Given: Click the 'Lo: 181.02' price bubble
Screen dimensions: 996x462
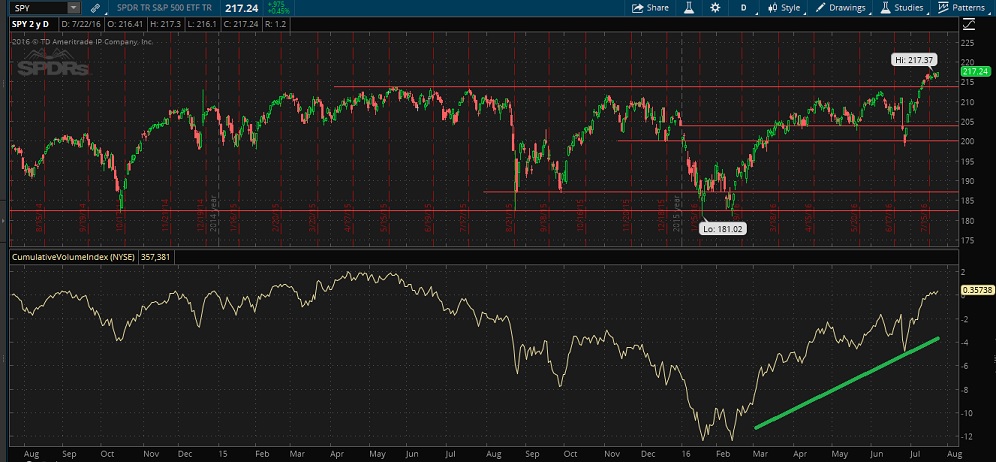Looking at the screenshot, I should point(723,230).
